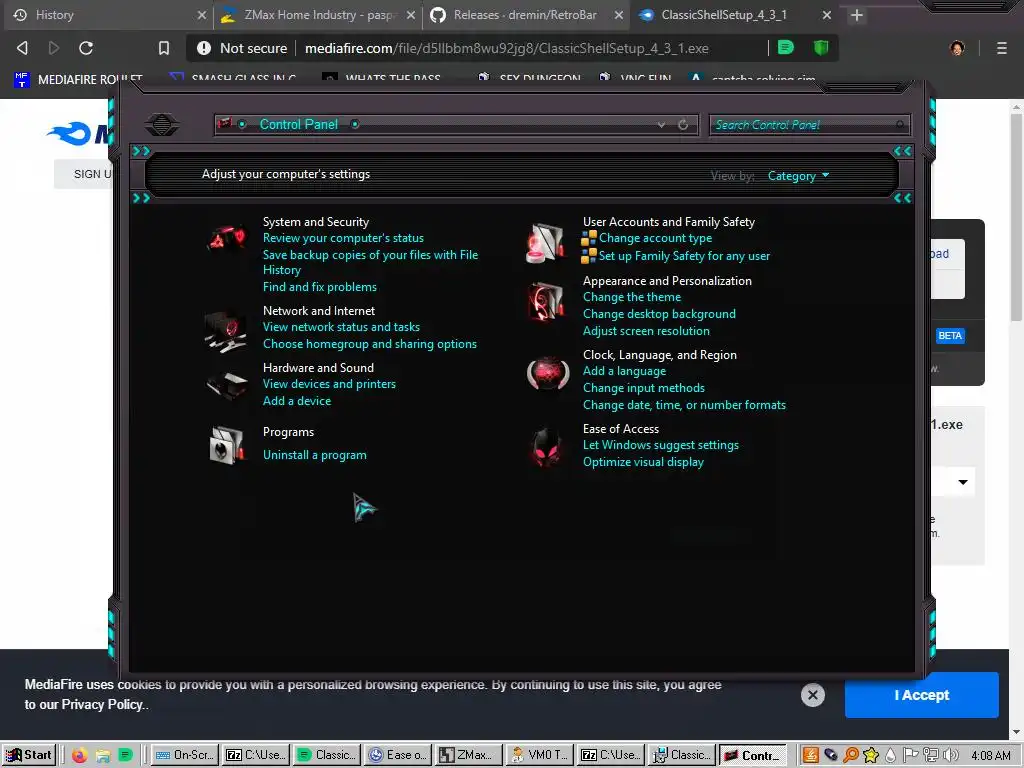Open the MEDIAFIRE ROULET bookmark
Image resolution: width=1024 pixels, height=768 pixels.
coord(78,80)
